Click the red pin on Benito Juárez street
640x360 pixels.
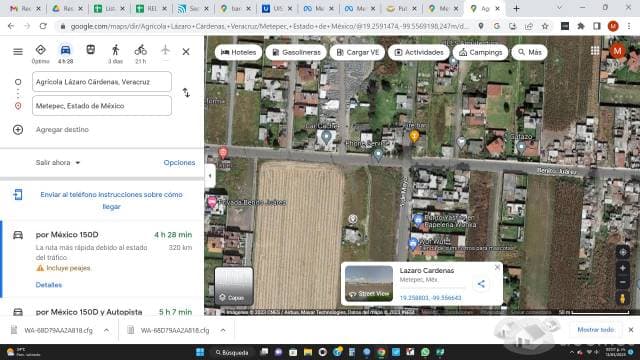(223, 153)
